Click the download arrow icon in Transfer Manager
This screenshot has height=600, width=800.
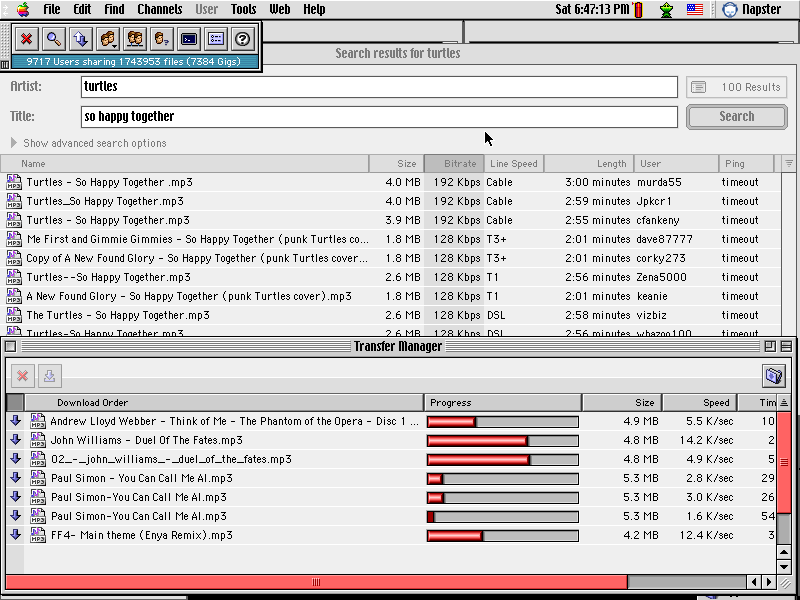click(50, 376)
